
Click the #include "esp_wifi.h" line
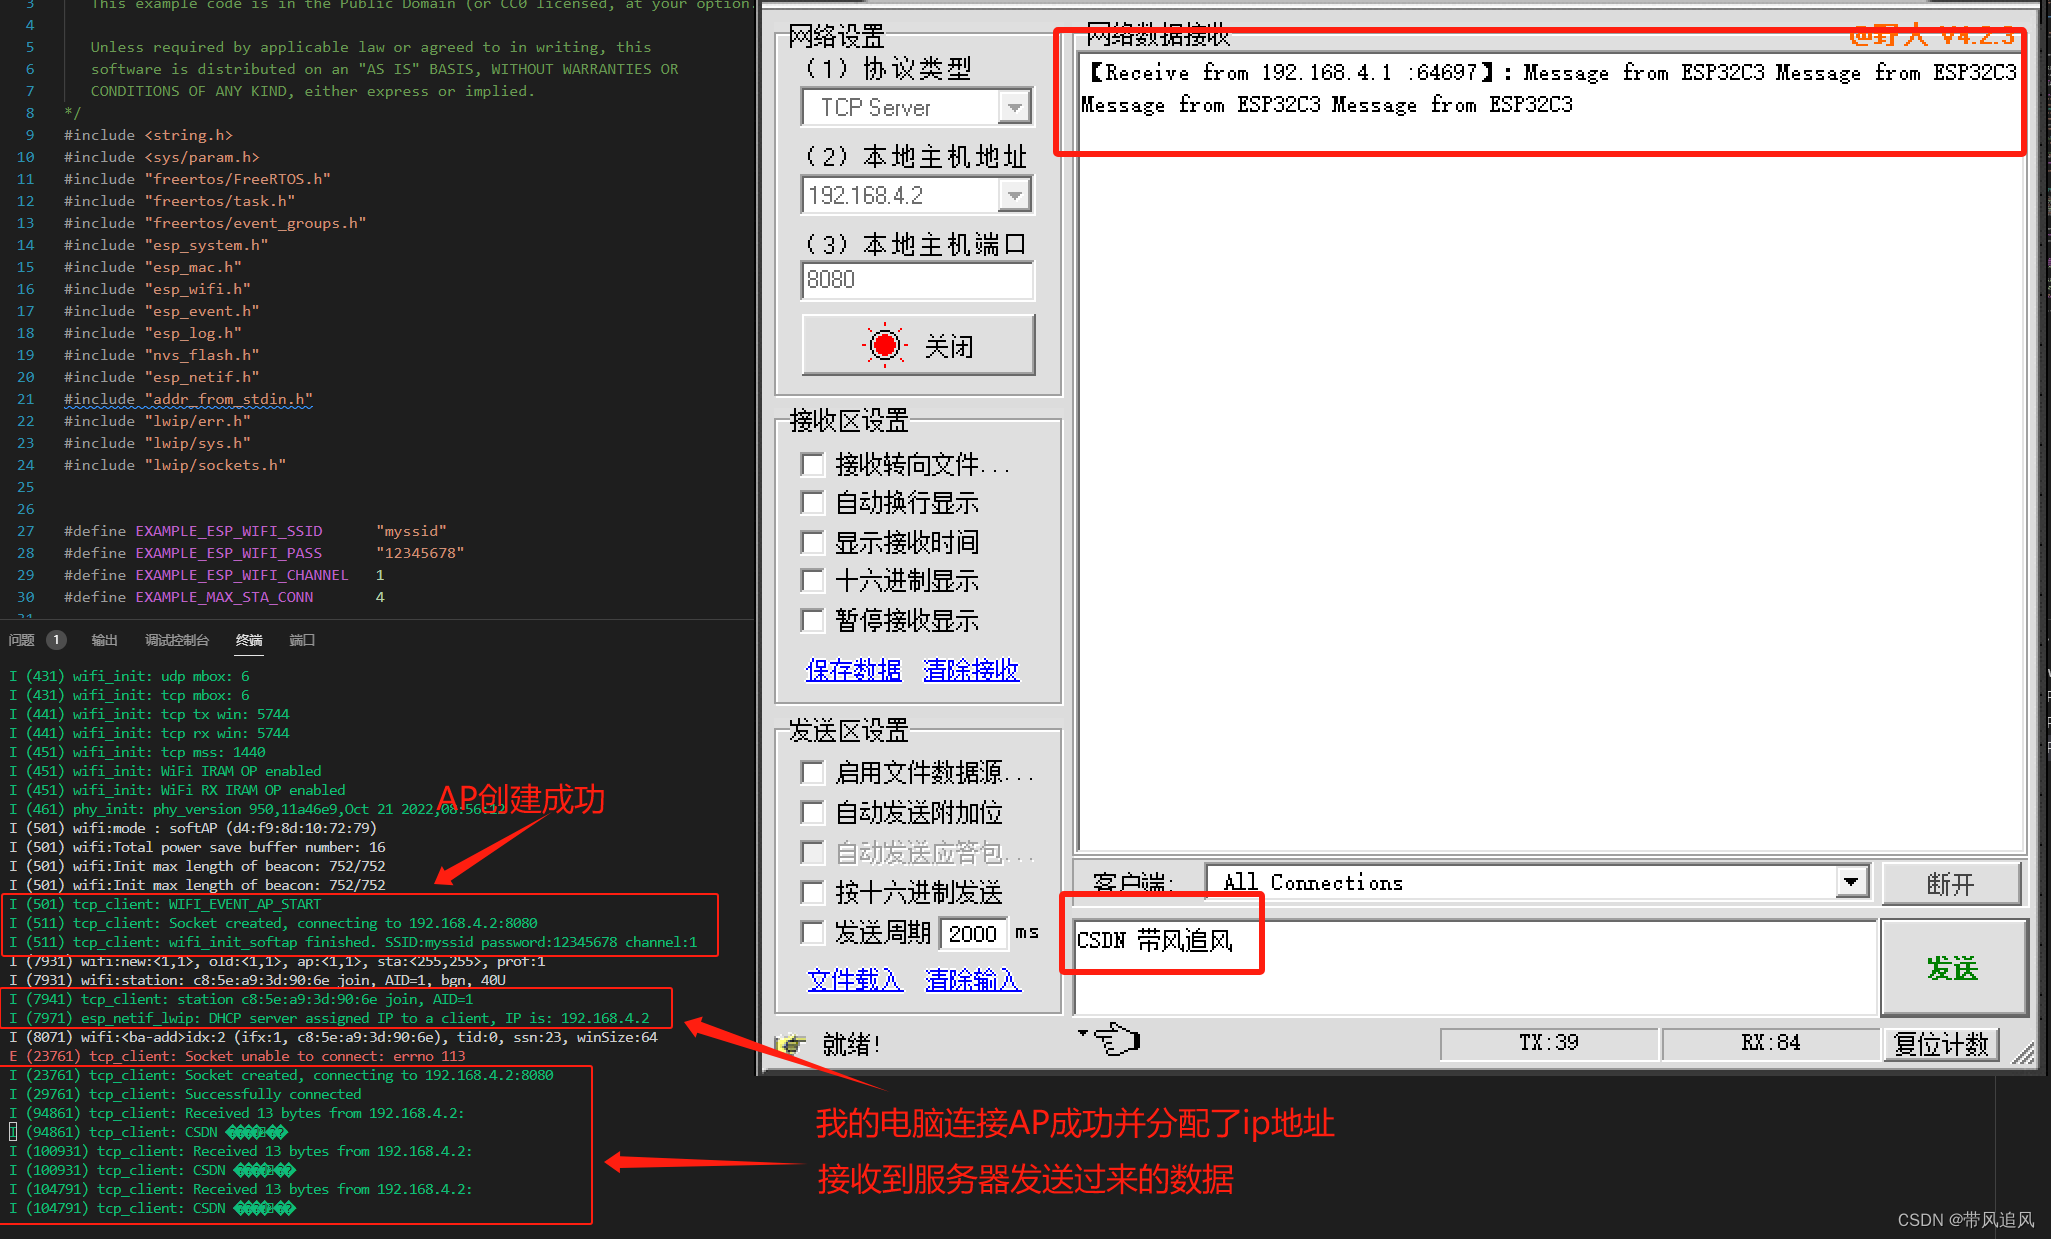coord(157,289)
